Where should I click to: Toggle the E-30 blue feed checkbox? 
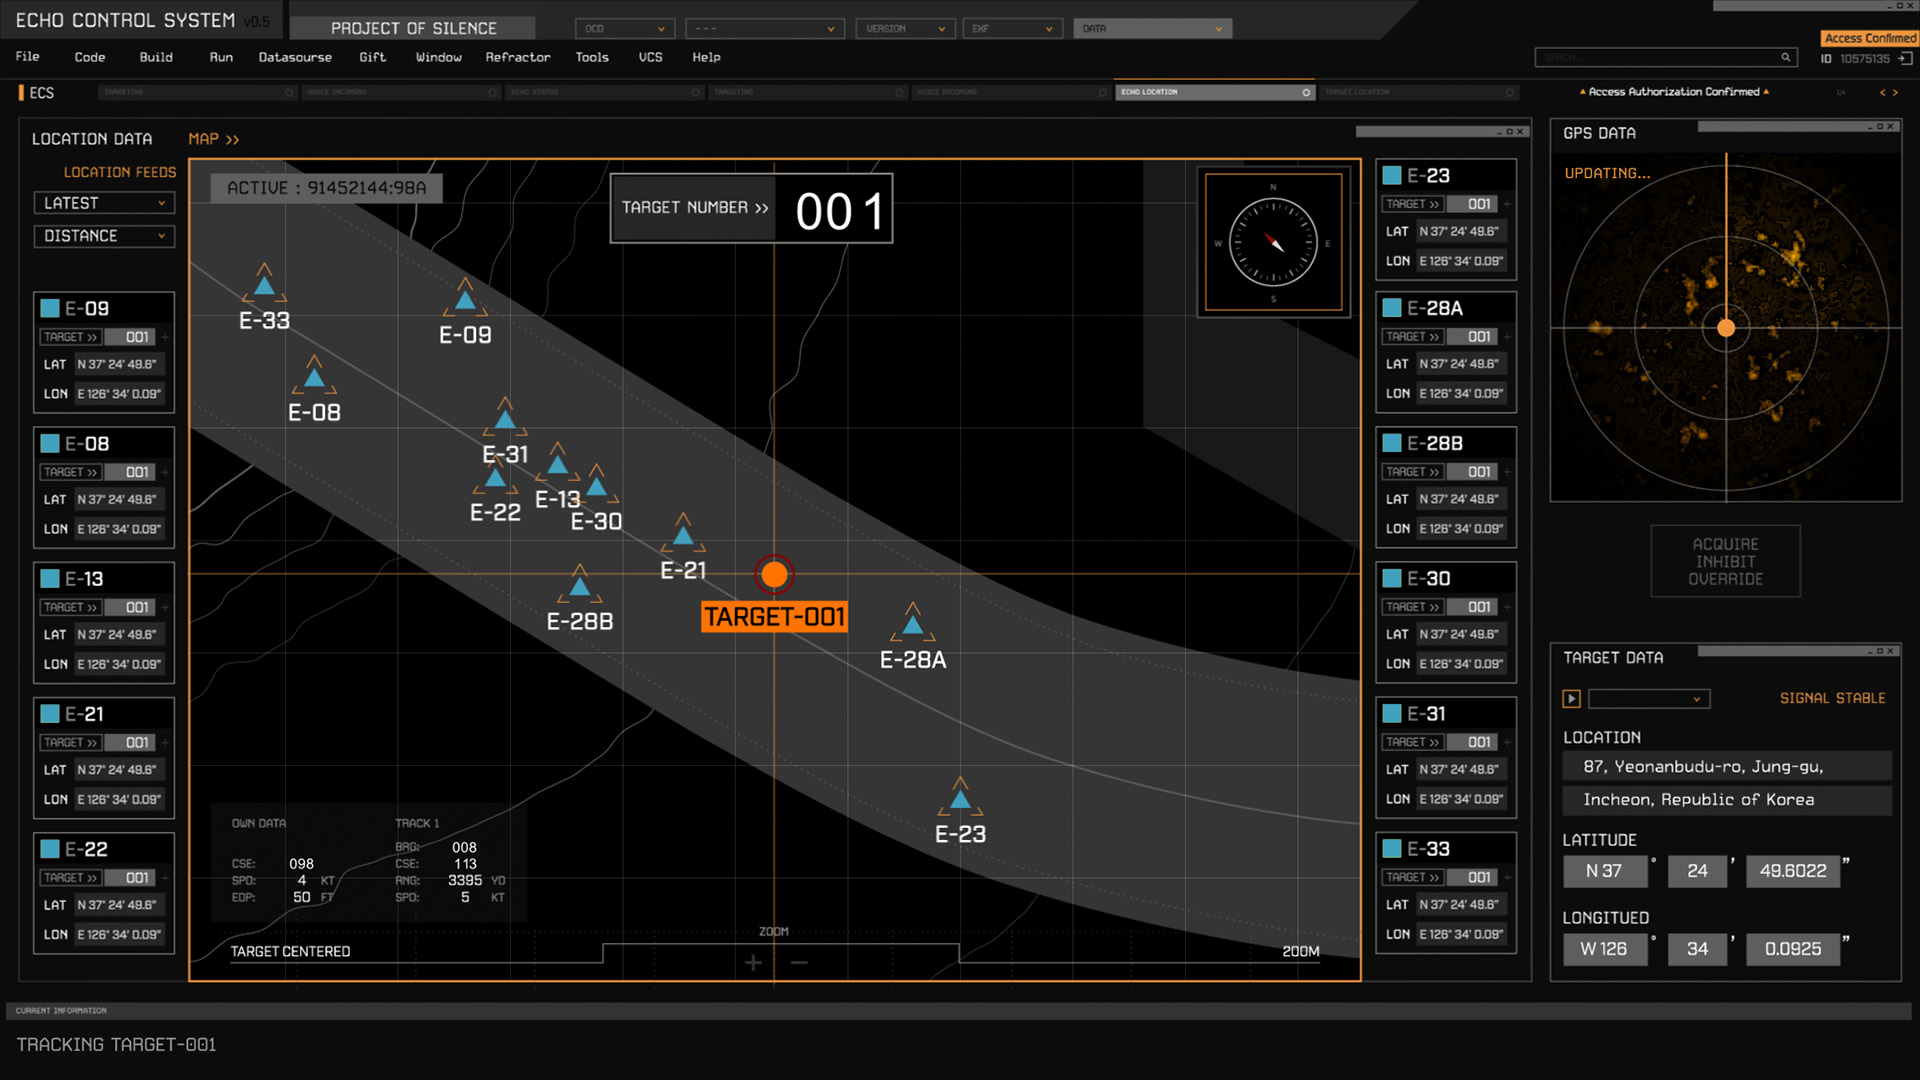tap(1391, 578)
